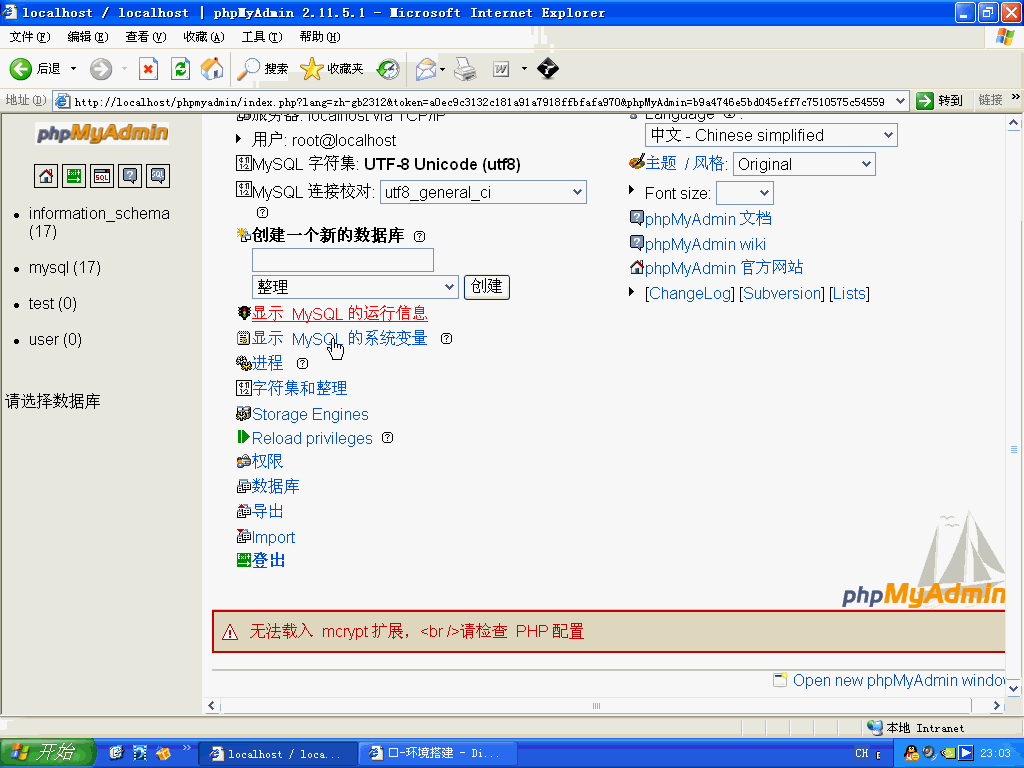Click the help icon next to 创建一个新的数据库
Screen dimensions: 1024x768
pos(420,236)
